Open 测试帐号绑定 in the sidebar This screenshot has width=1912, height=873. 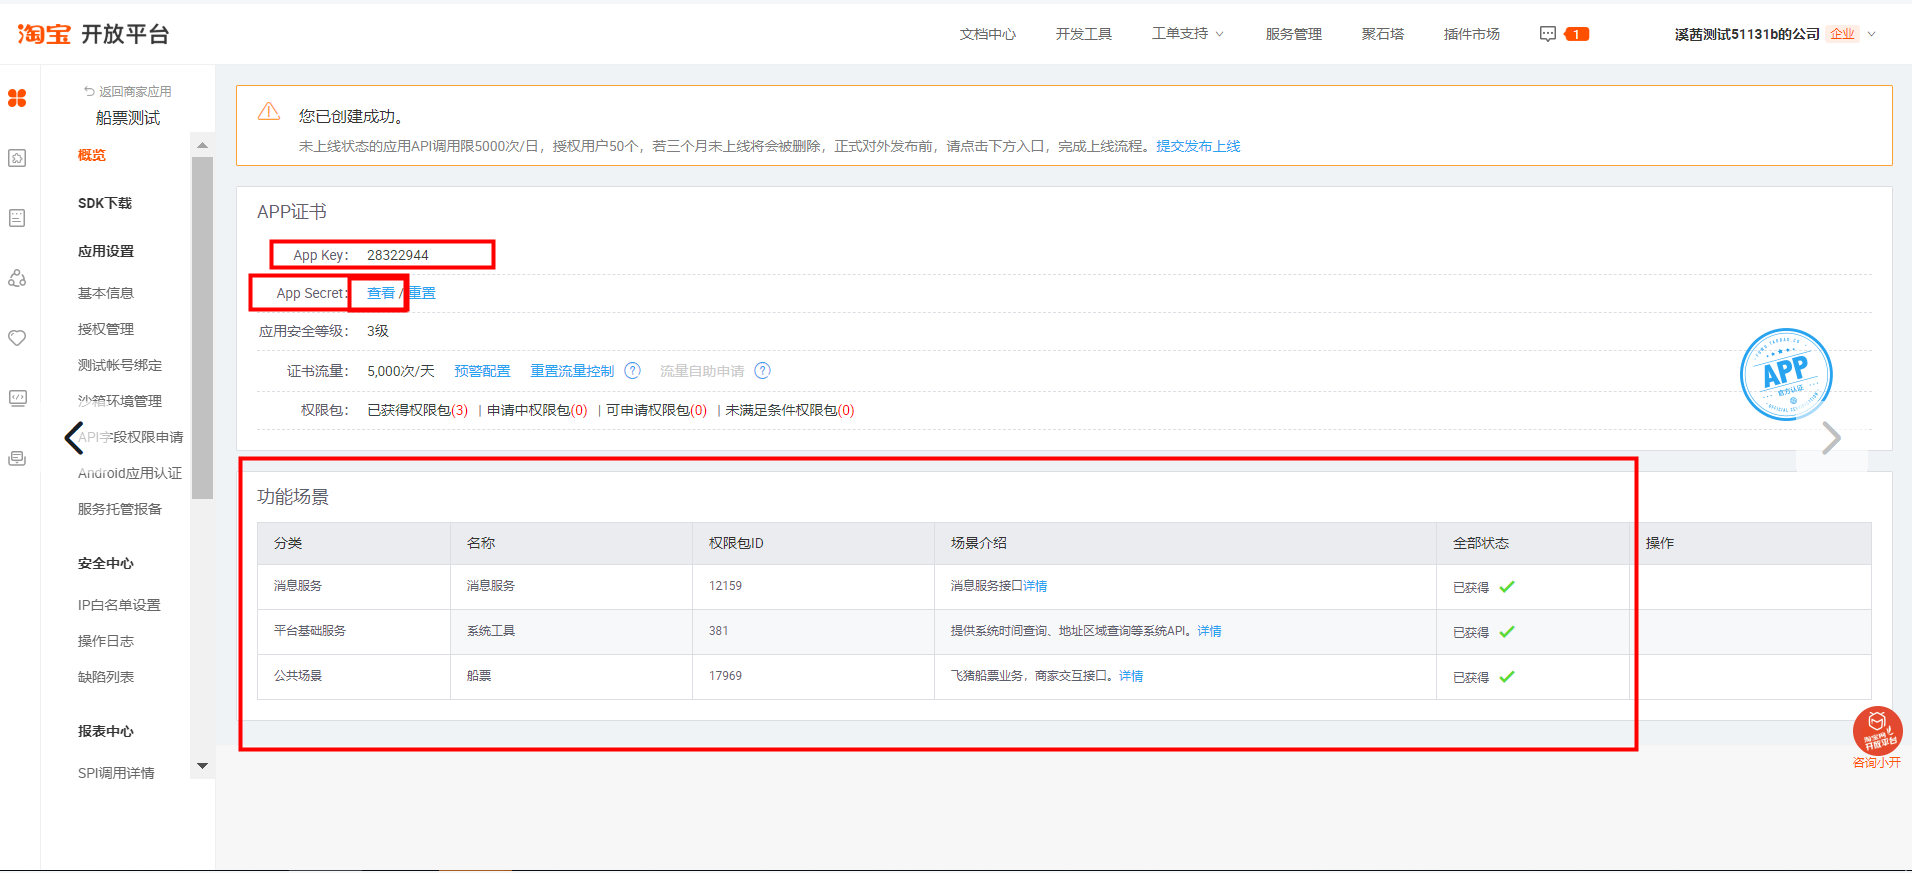pyautogui.click(x=120, y=365)
